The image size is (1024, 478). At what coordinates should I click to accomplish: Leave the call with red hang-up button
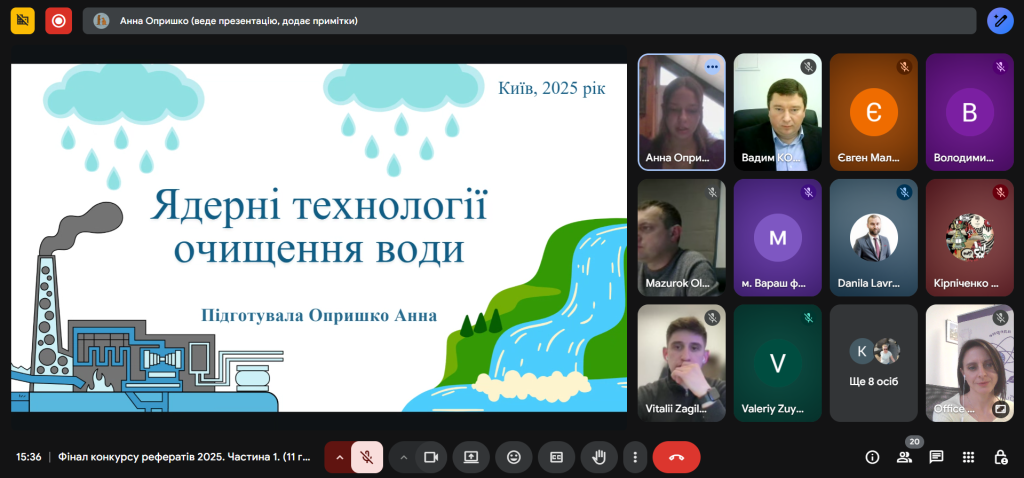click(676, 457)
